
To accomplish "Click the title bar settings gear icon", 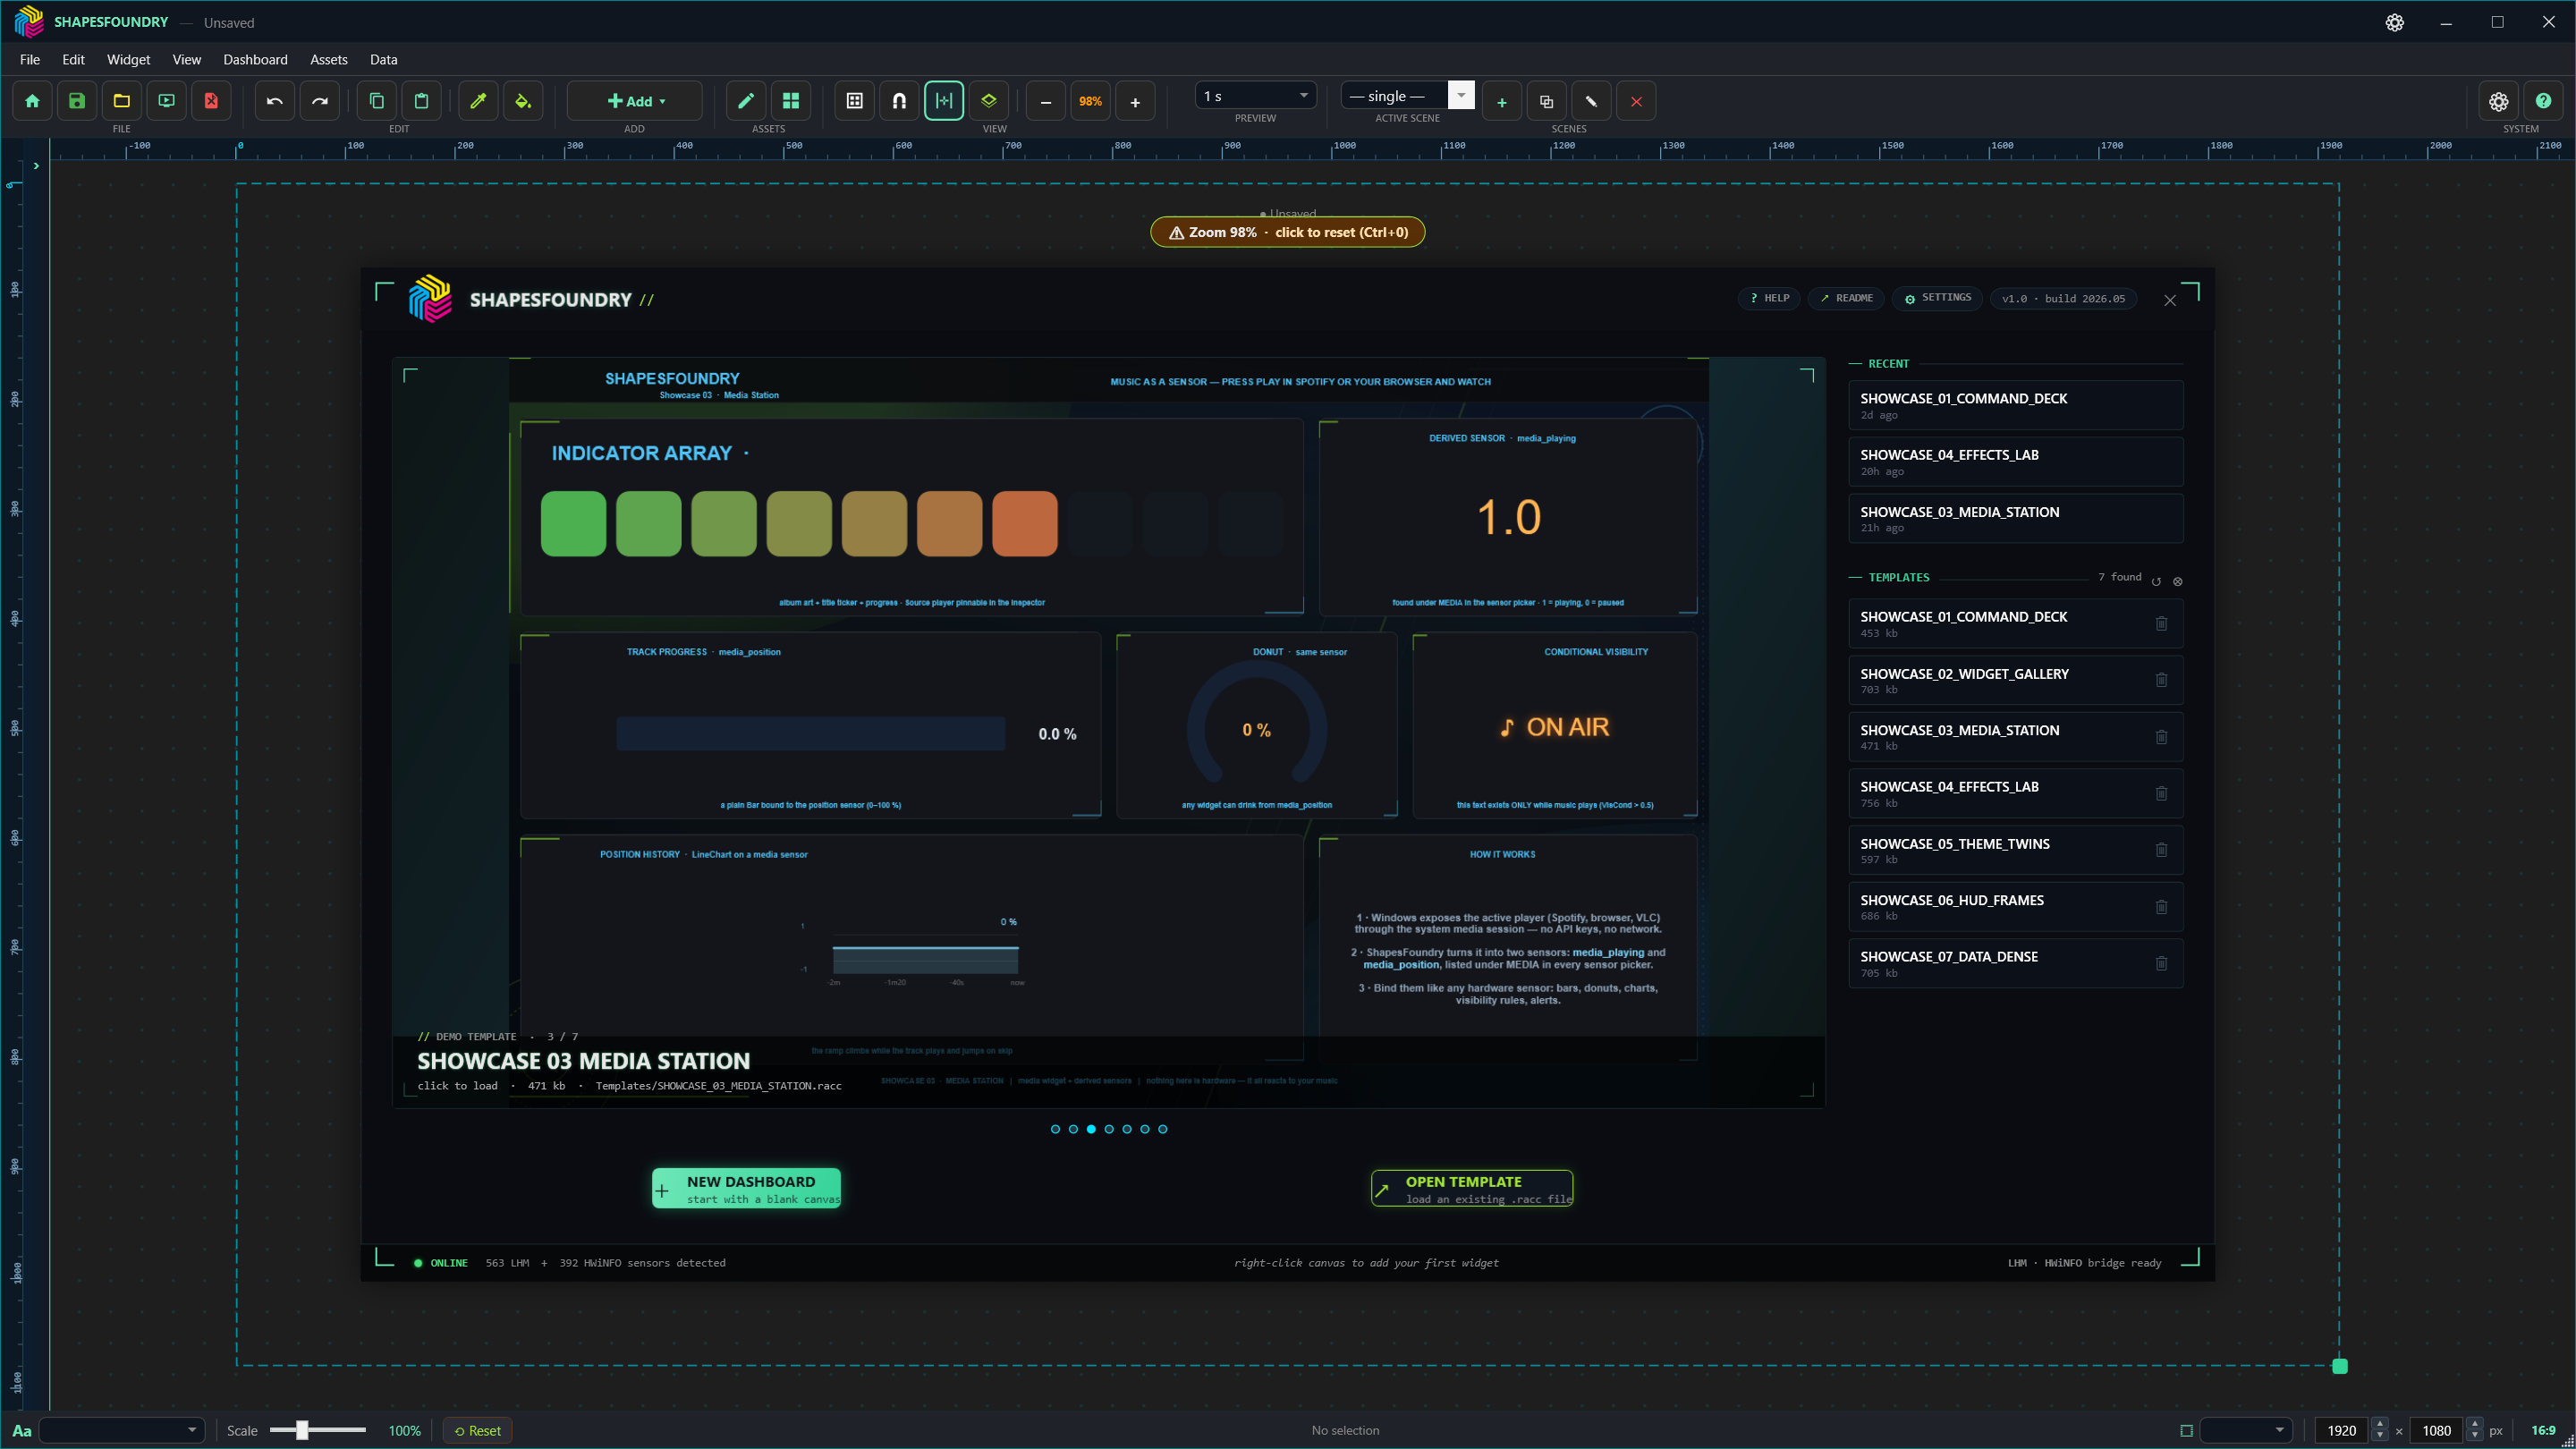I will [x=2394, y=22].
